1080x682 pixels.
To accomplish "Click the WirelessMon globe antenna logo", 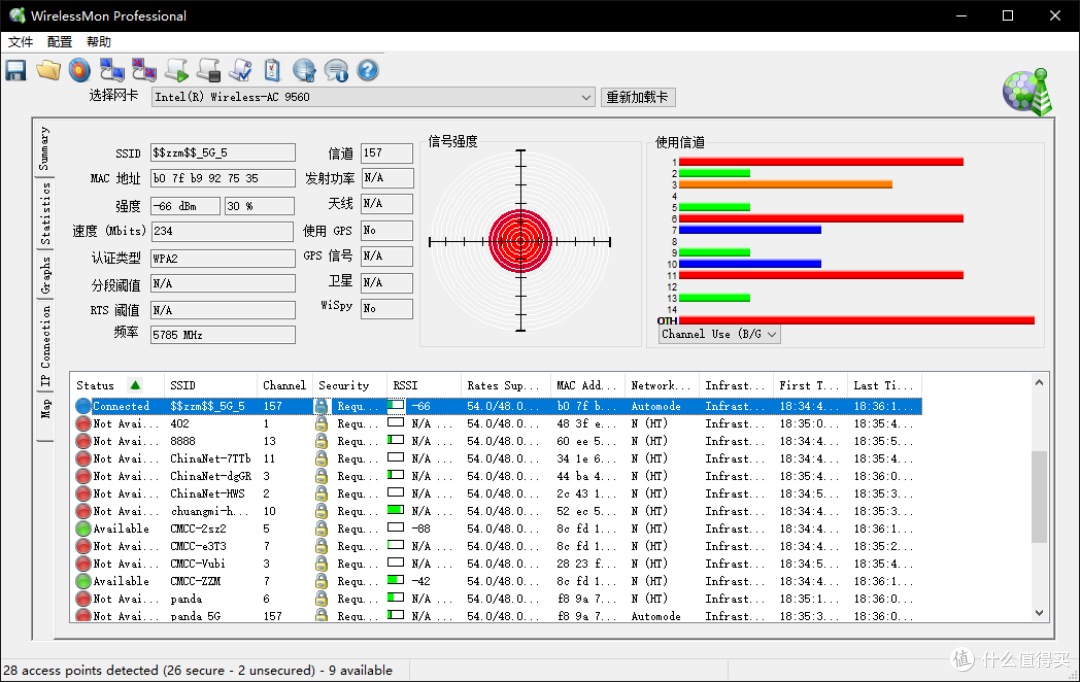I will point(1028,92).
